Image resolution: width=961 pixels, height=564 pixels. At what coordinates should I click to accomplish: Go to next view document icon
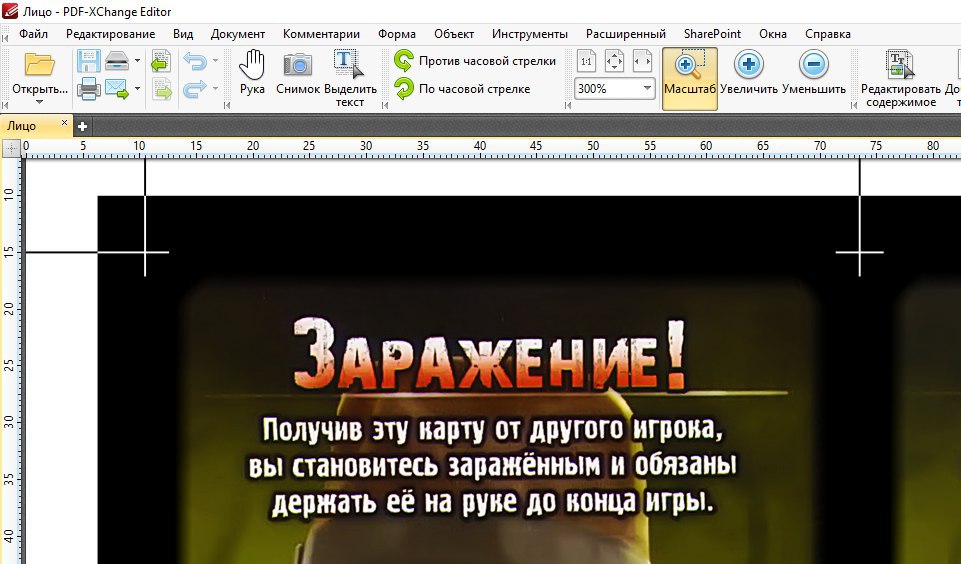point(161,89)
